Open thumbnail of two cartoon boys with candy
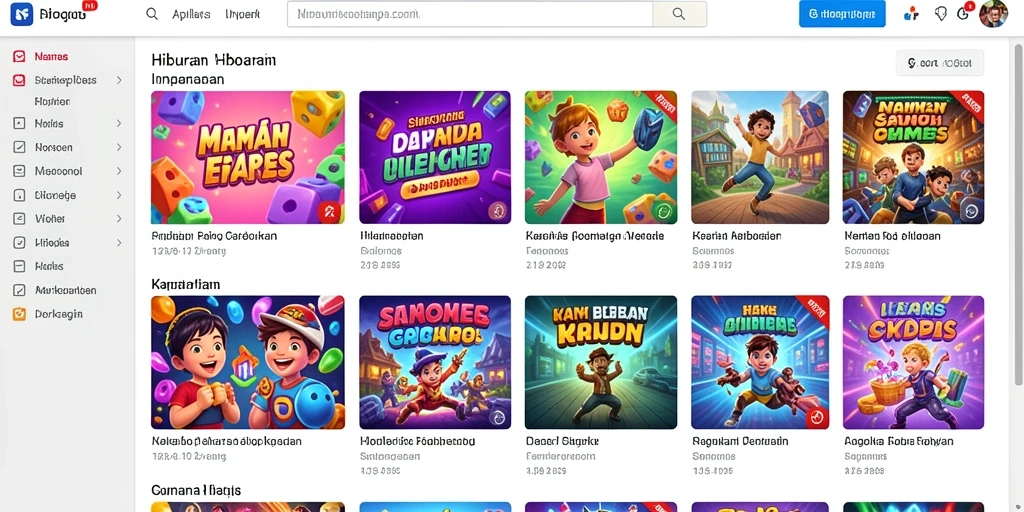The height and width of the screenshot is (512, 1024). (x=248, y=362)
